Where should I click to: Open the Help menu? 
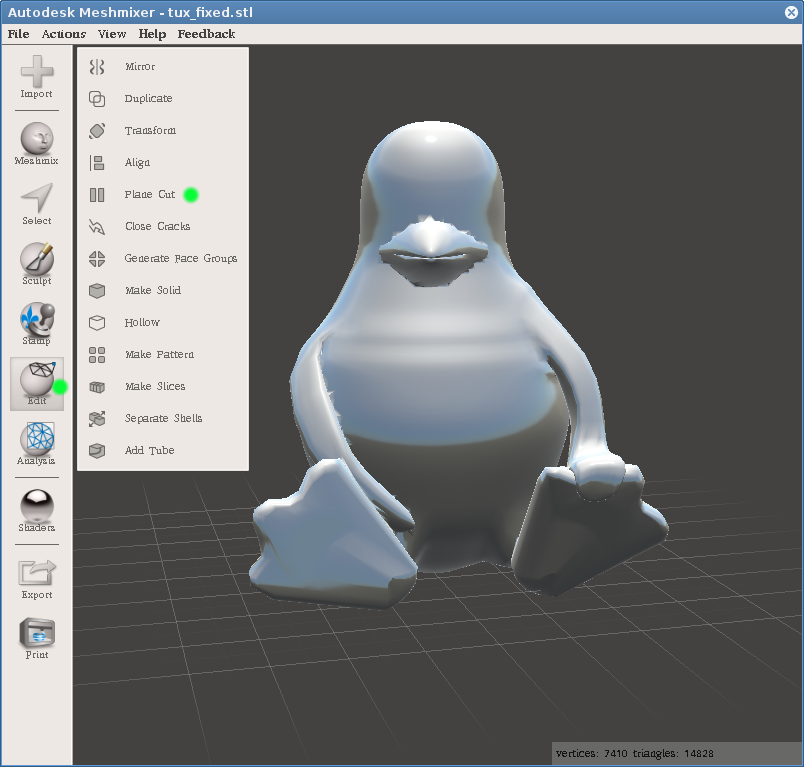152,34
